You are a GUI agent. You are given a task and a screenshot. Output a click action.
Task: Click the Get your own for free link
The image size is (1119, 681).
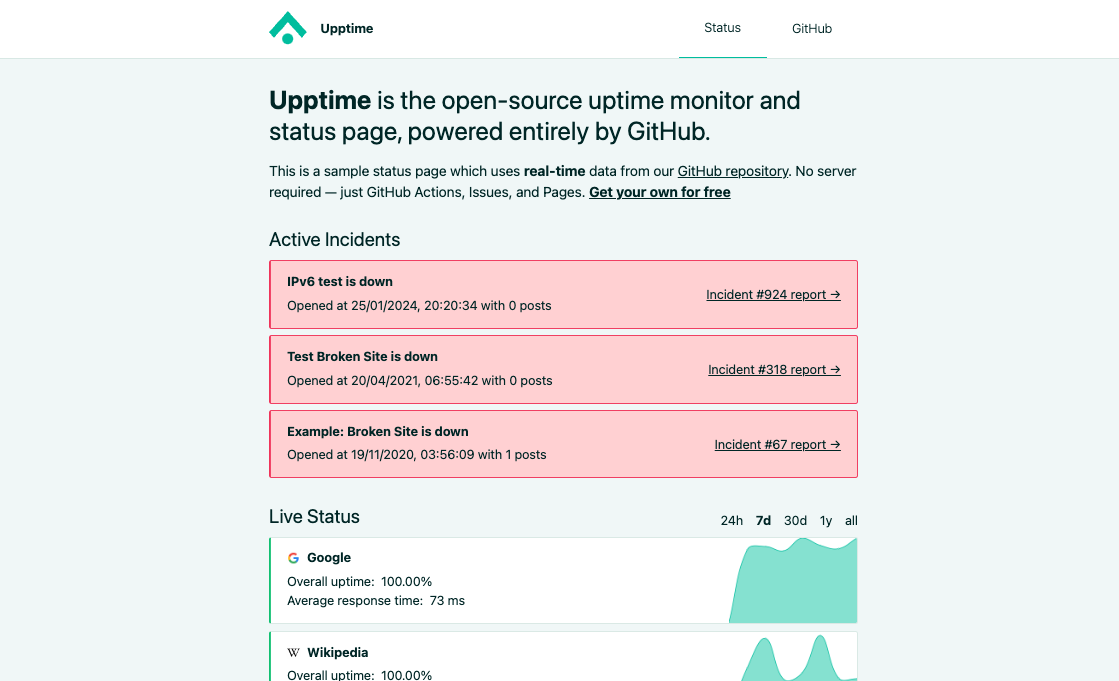pyautogui.click(x=659, y=192)
